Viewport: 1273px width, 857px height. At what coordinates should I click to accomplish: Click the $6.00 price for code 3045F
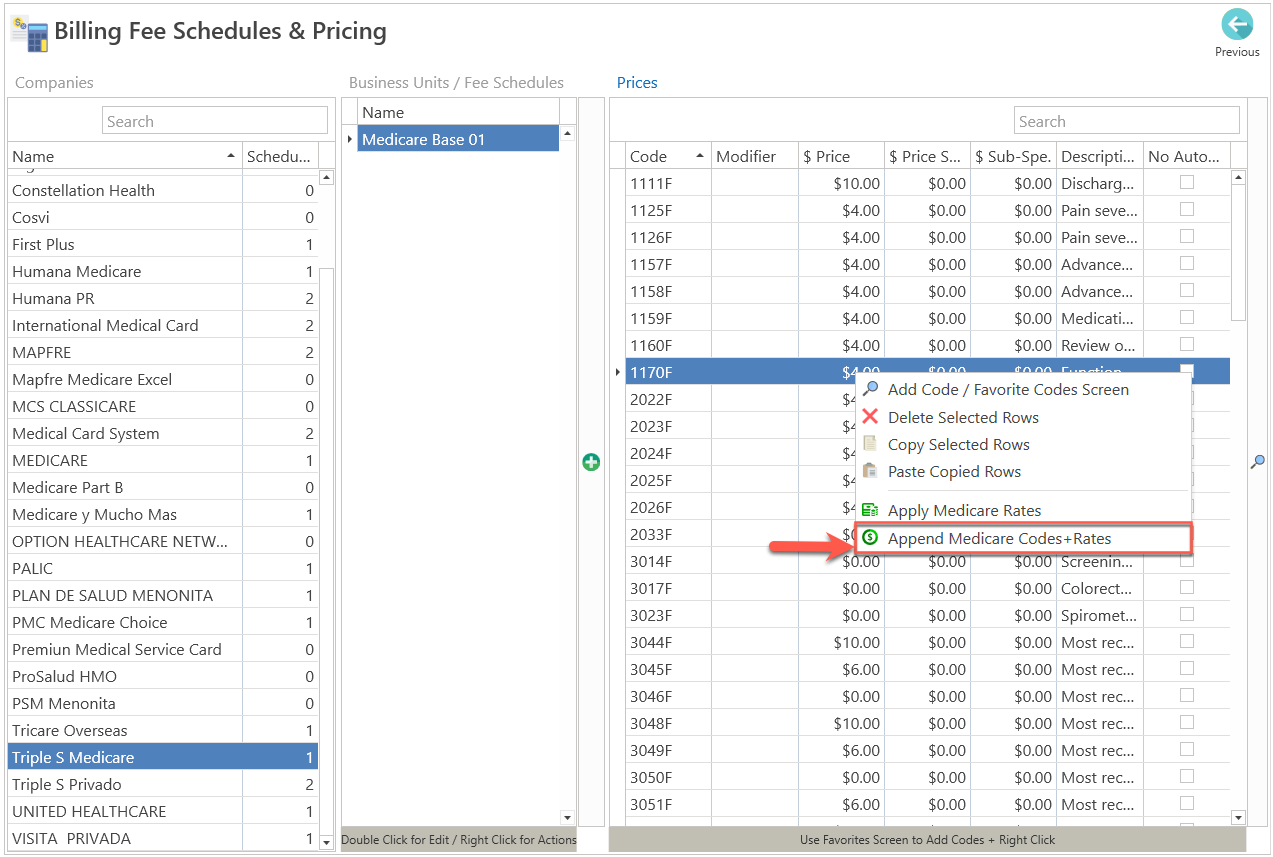pyautogui.click(x=841, y=669)
